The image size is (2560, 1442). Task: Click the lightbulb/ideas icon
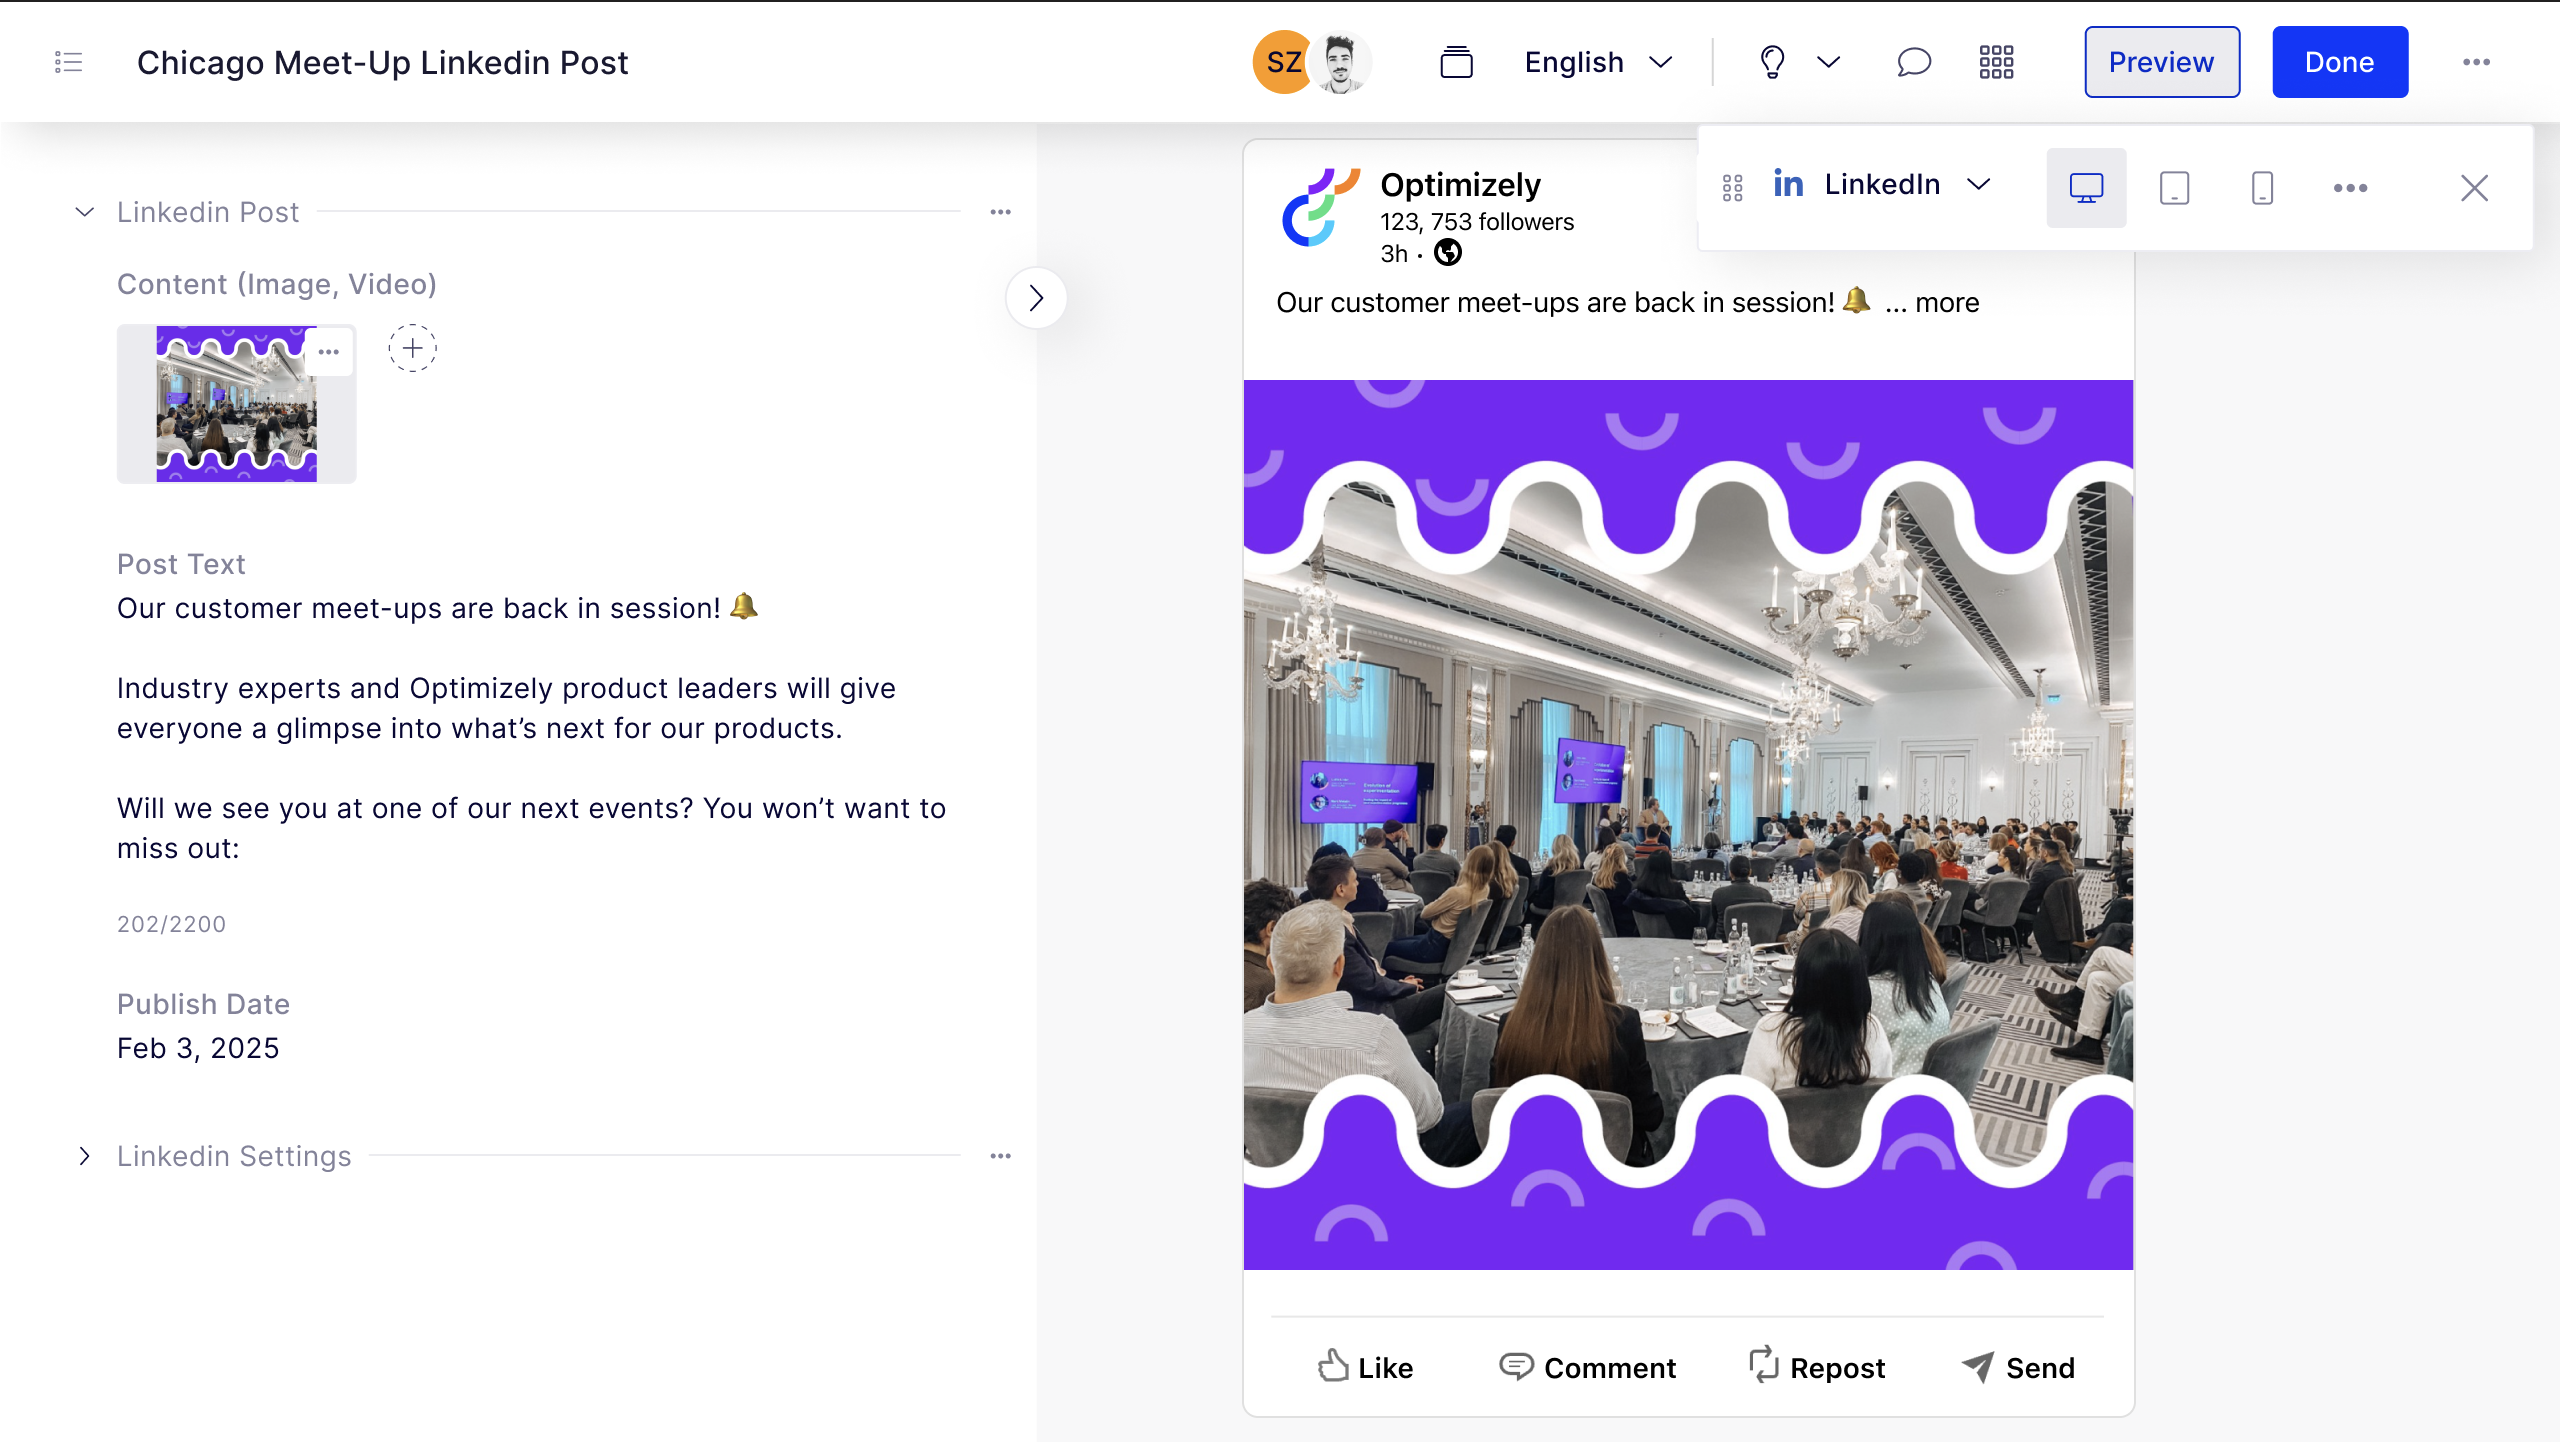(x=1771, y=62)
